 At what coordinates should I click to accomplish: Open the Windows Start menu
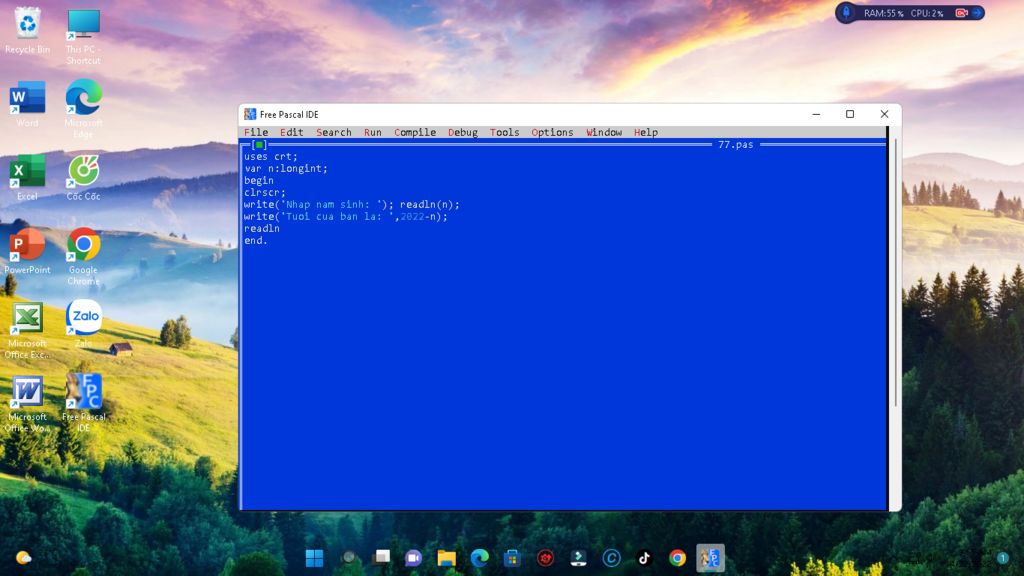click(x=314, y=558)
